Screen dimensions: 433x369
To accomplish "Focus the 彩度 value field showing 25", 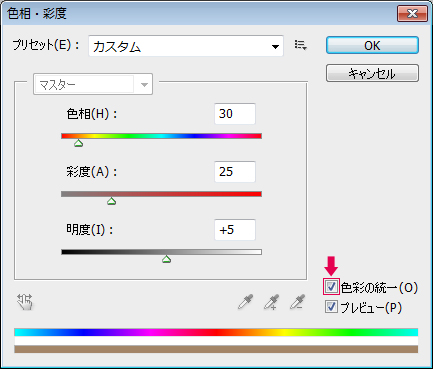I will point(235,172).
